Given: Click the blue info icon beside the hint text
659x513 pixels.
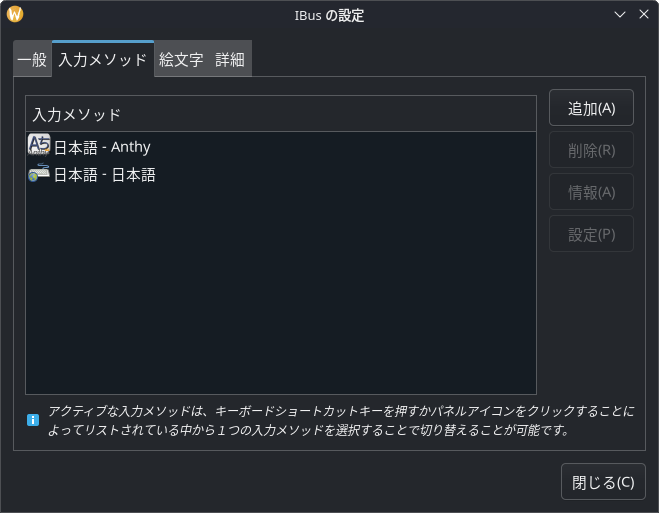Looking at the screenshot, I should 33,420.
